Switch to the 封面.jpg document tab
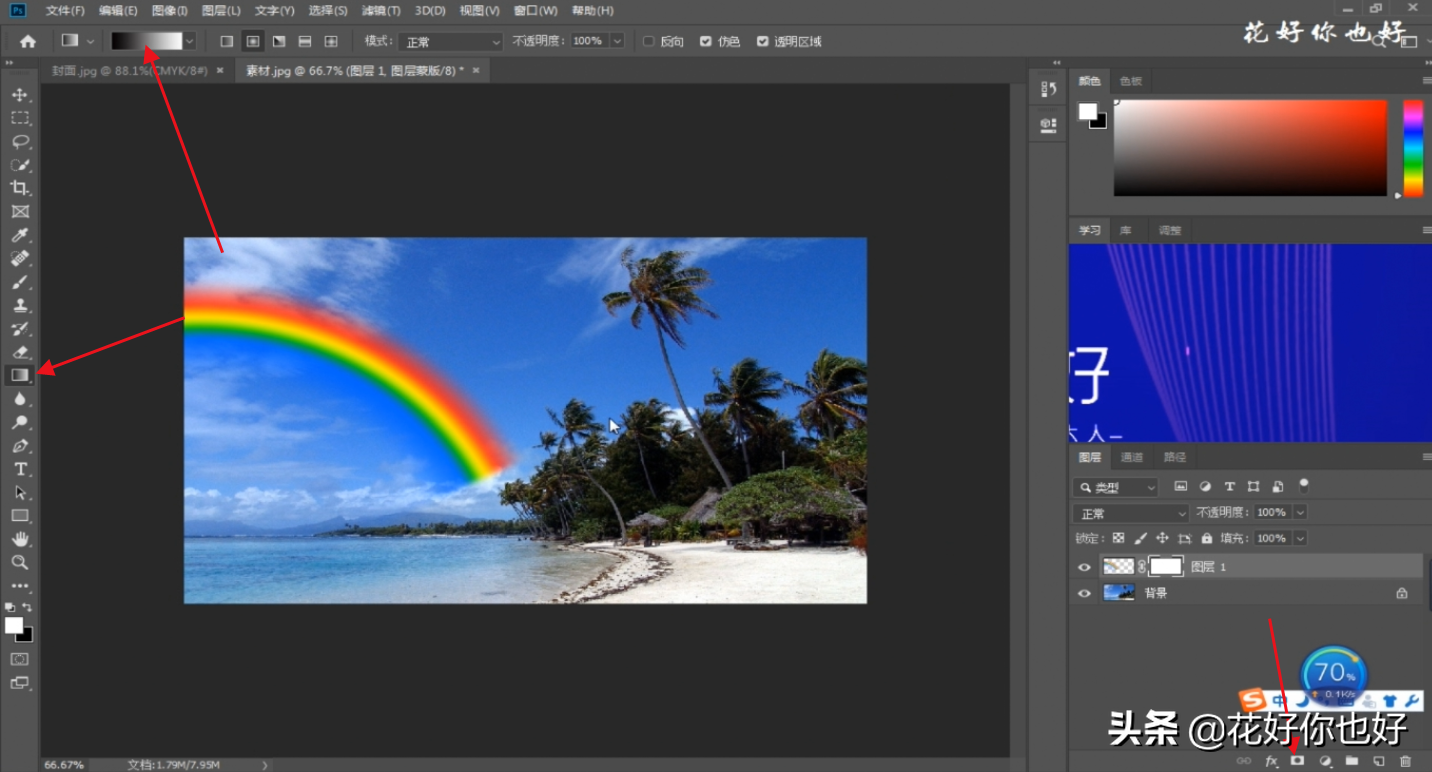1432x772 pixels. 130,71
